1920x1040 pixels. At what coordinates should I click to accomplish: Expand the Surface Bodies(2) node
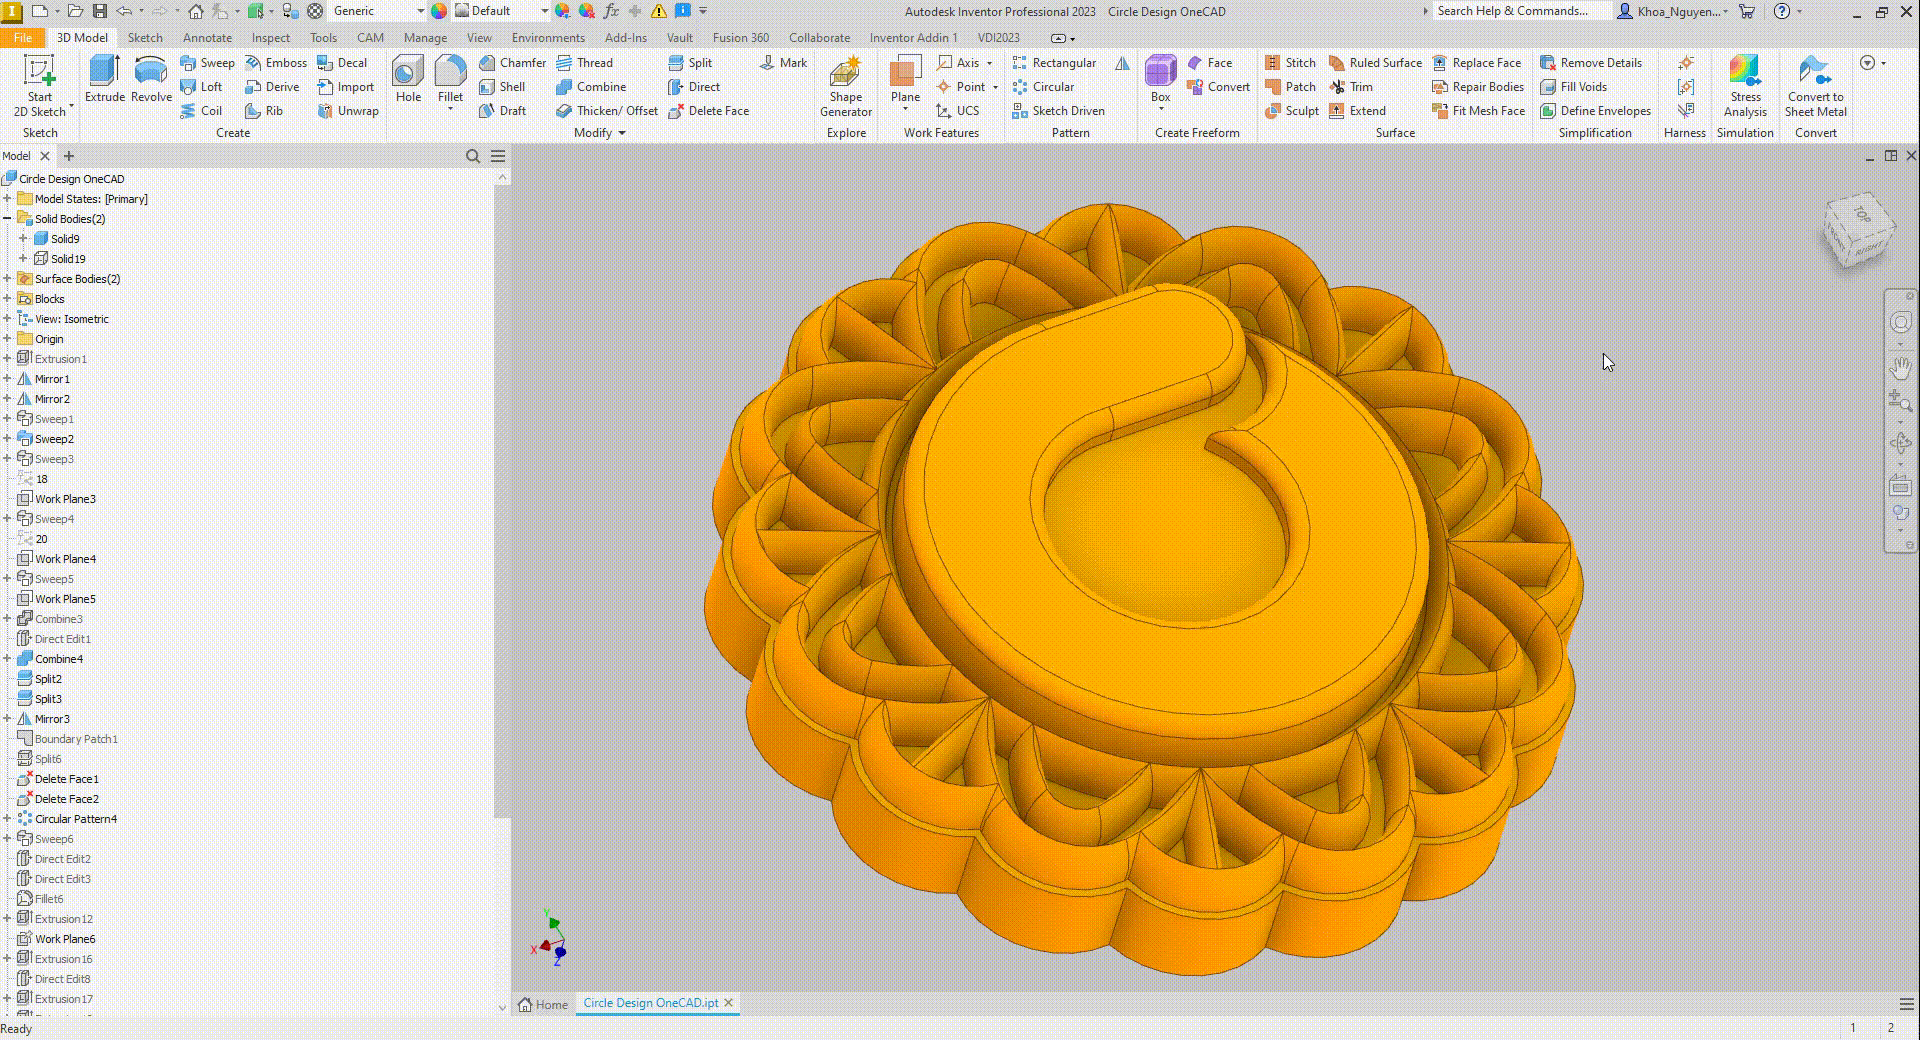point(8,279)
